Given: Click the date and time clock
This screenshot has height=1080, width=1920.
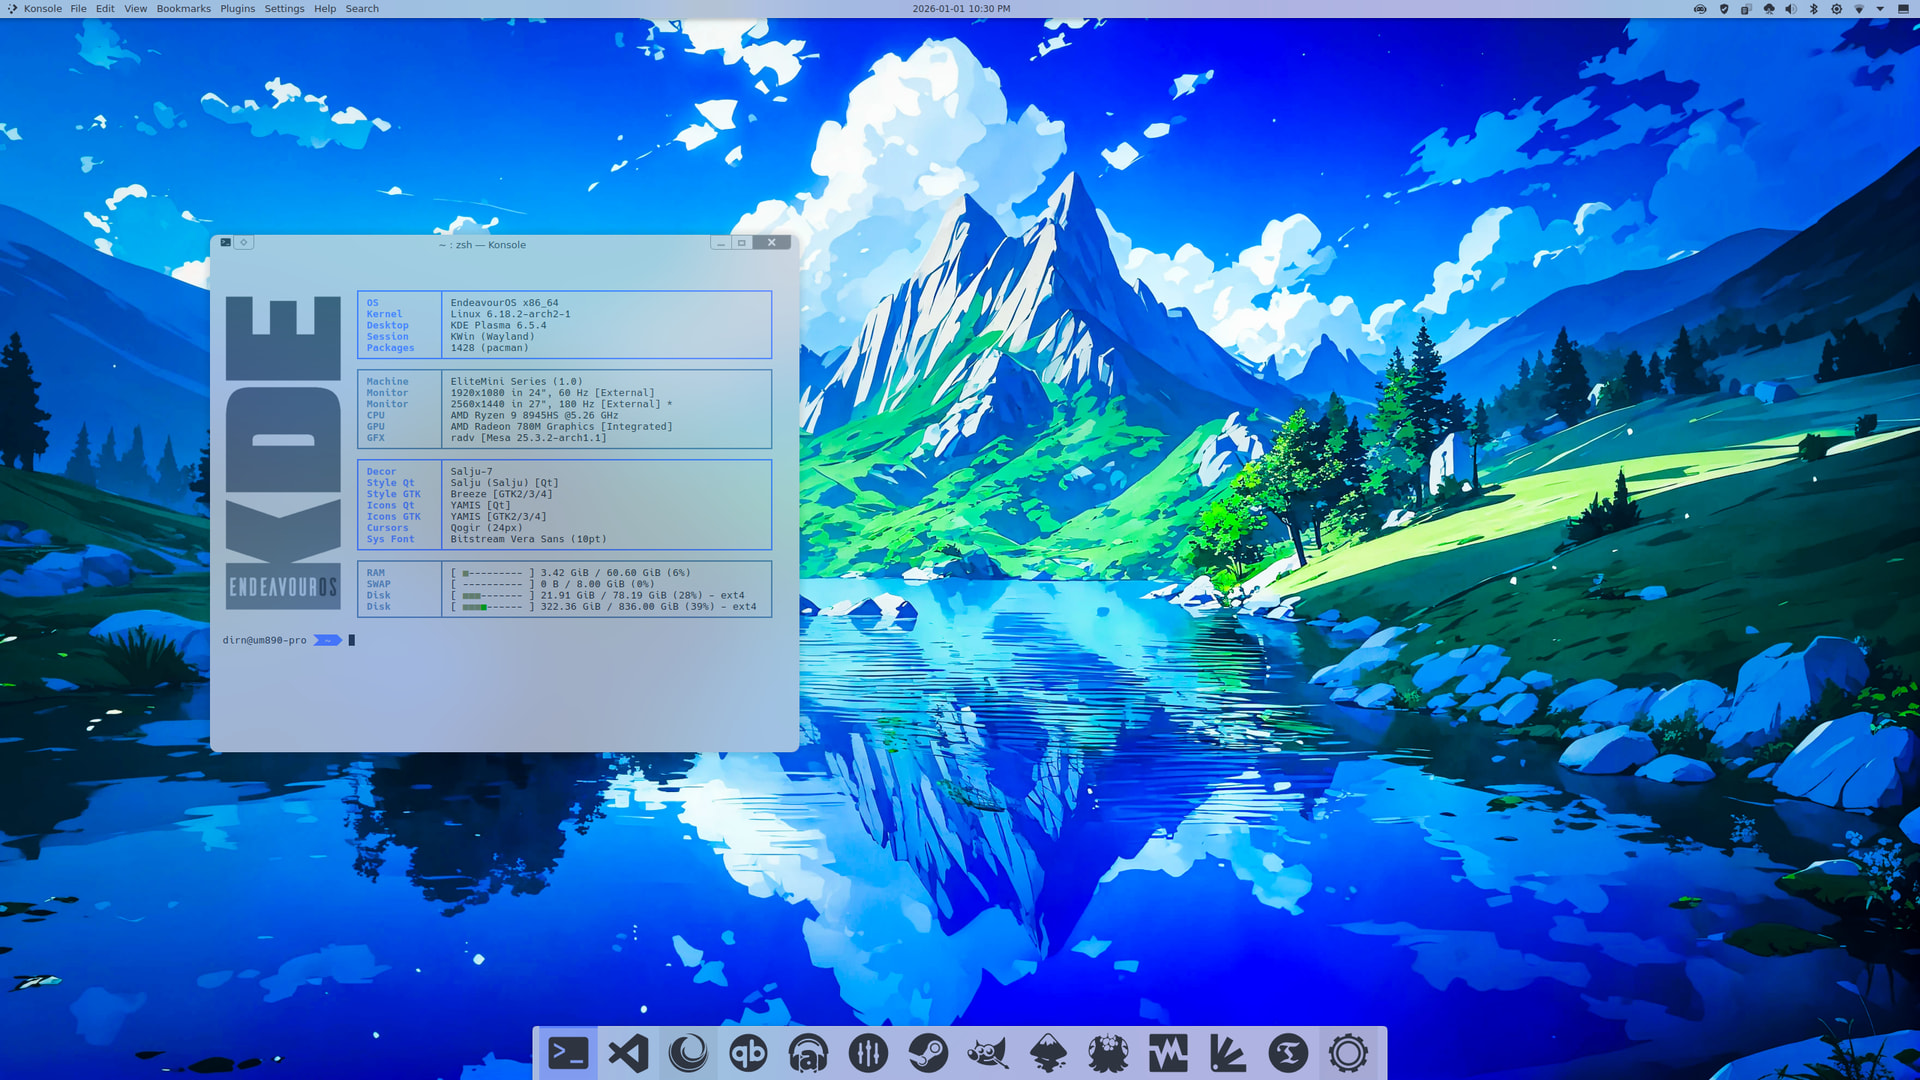Looking at the screenshot, I should coord(960,9).
